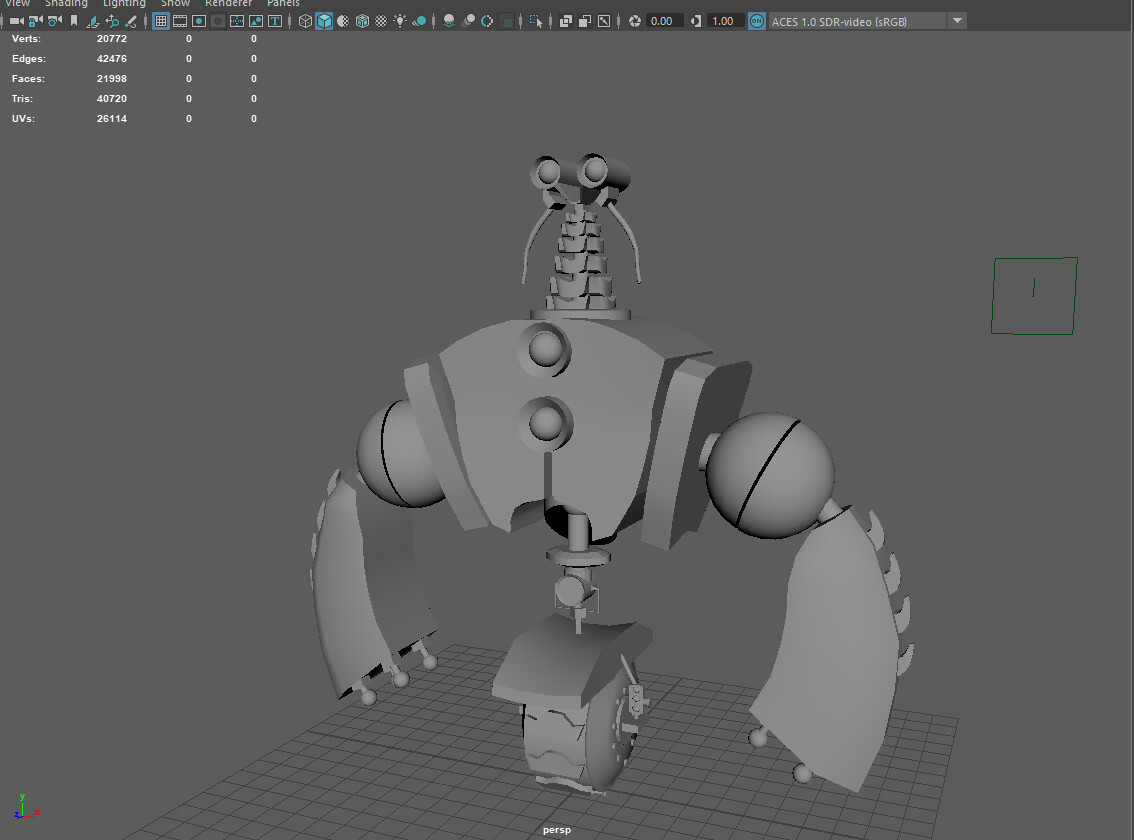Viewport: 1134px width, 840px height.
Task: Show the film gate overlay
Action: [181, 20]
